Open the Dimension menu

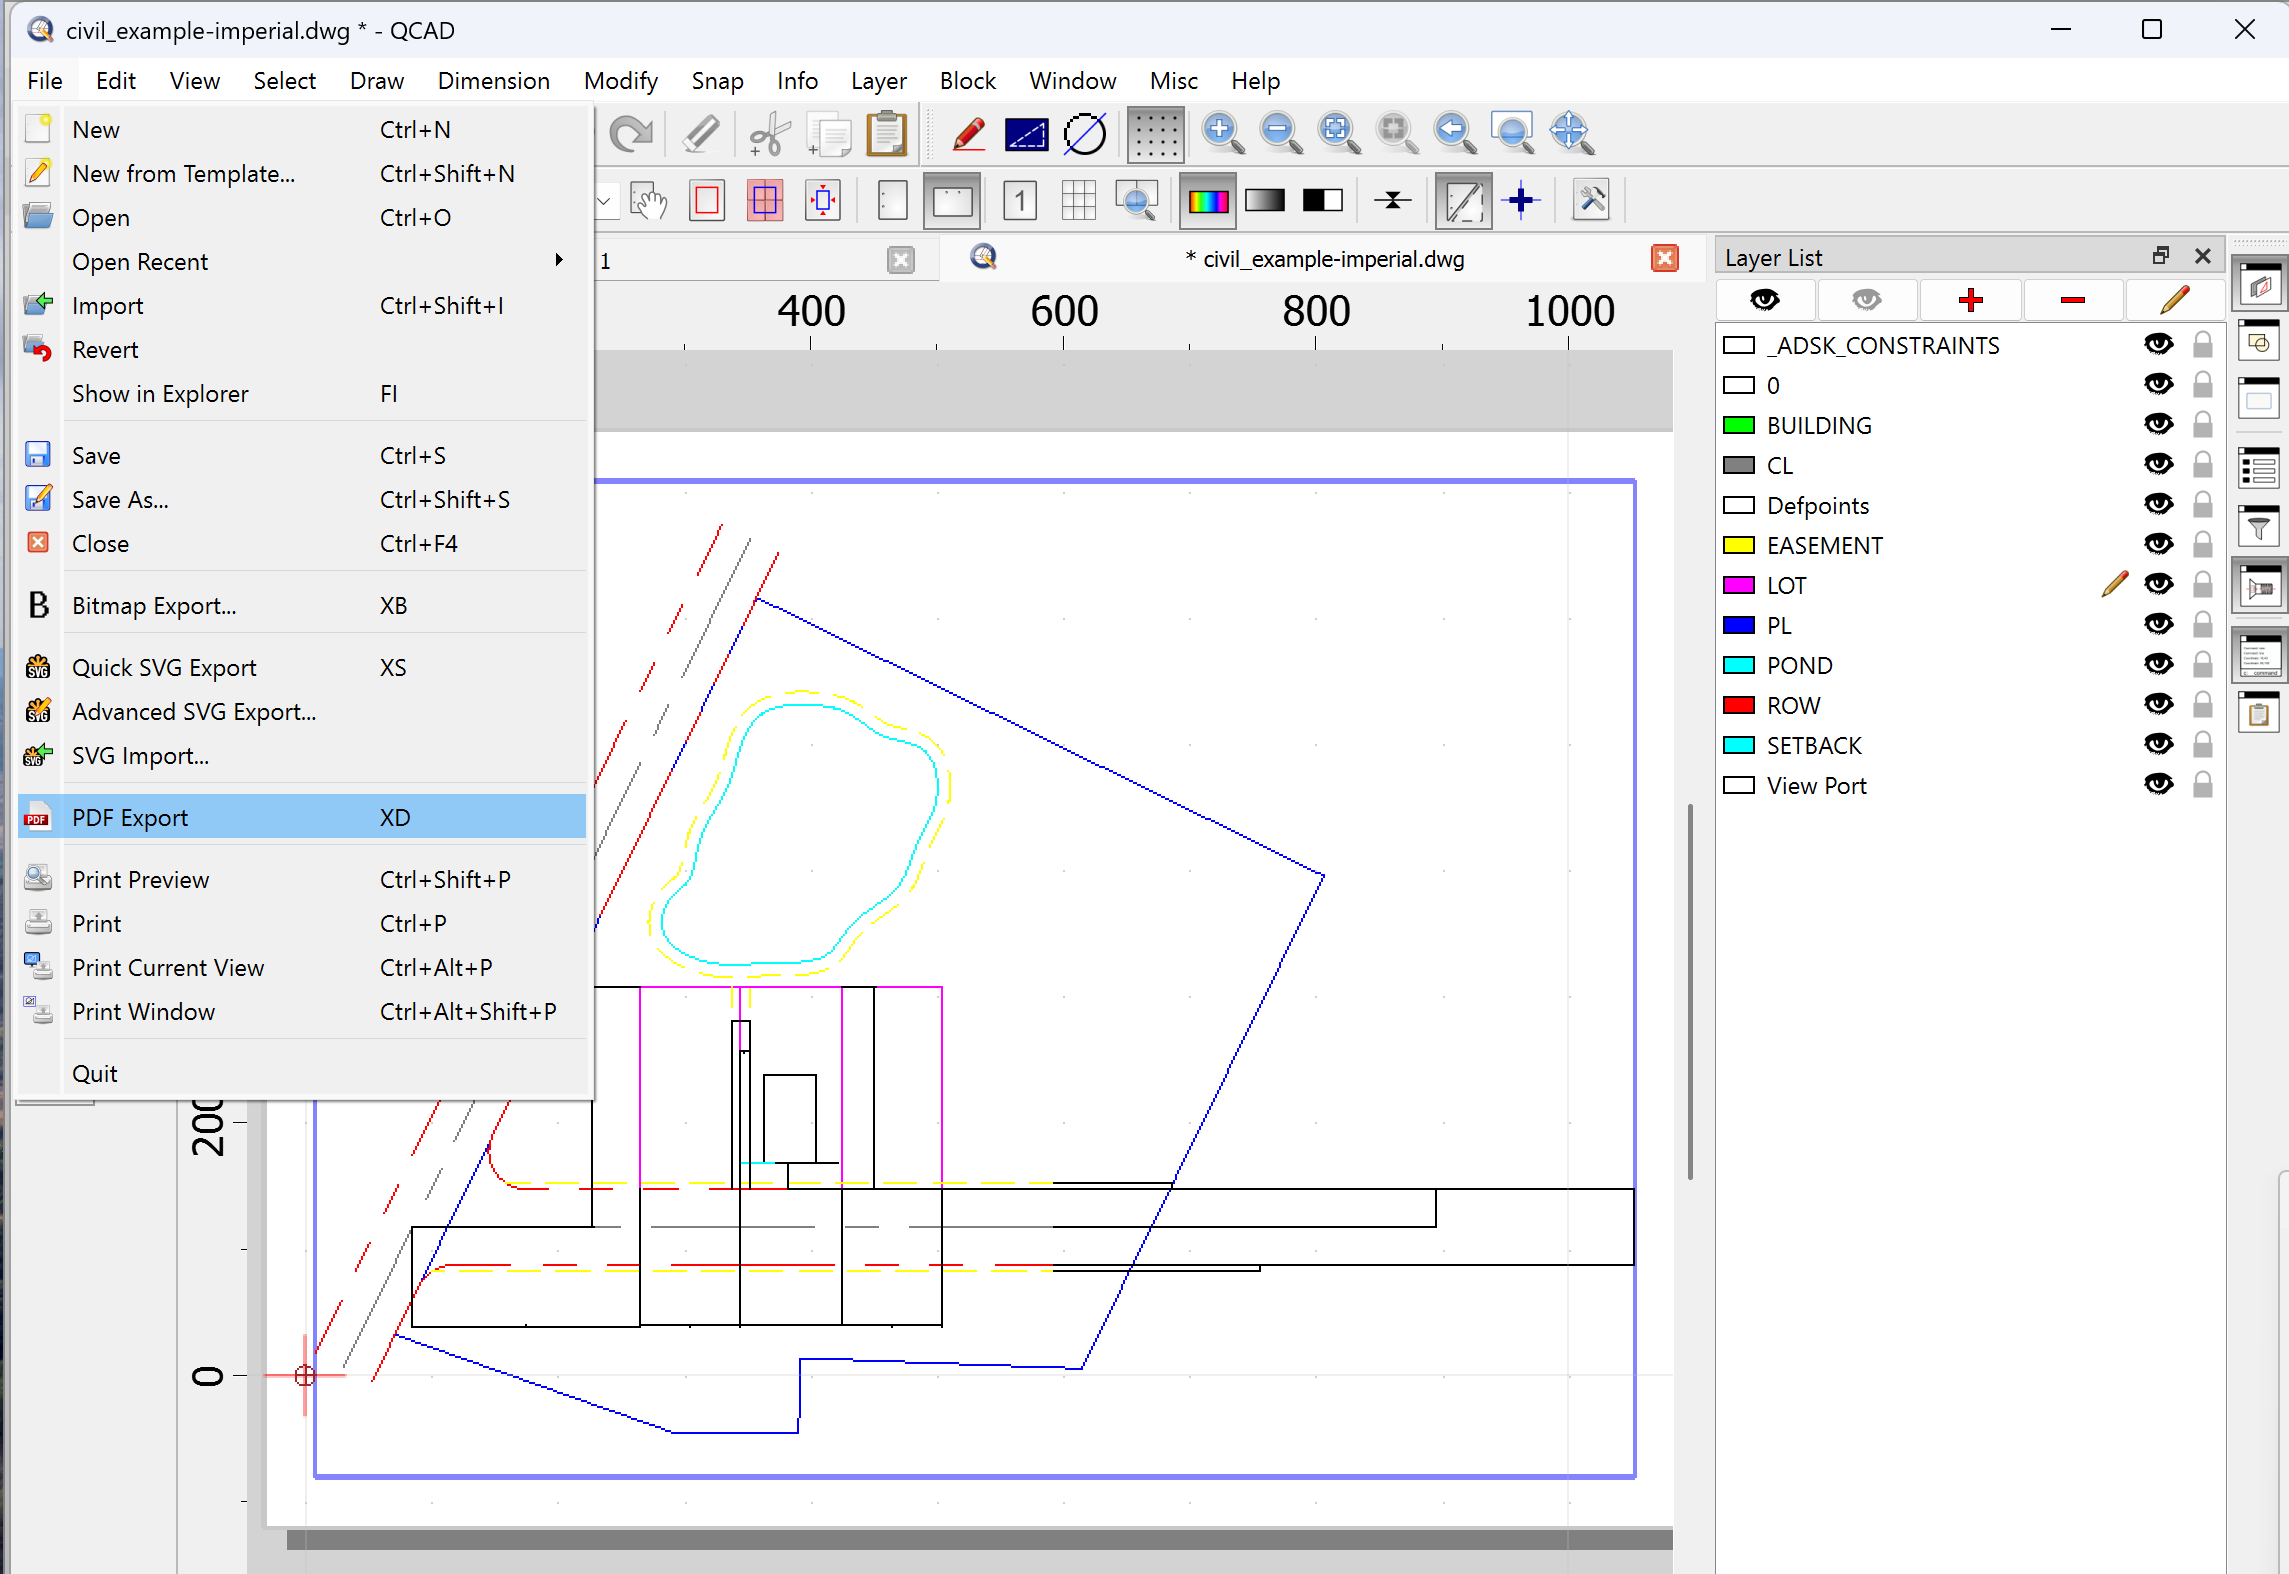[493, 81]
